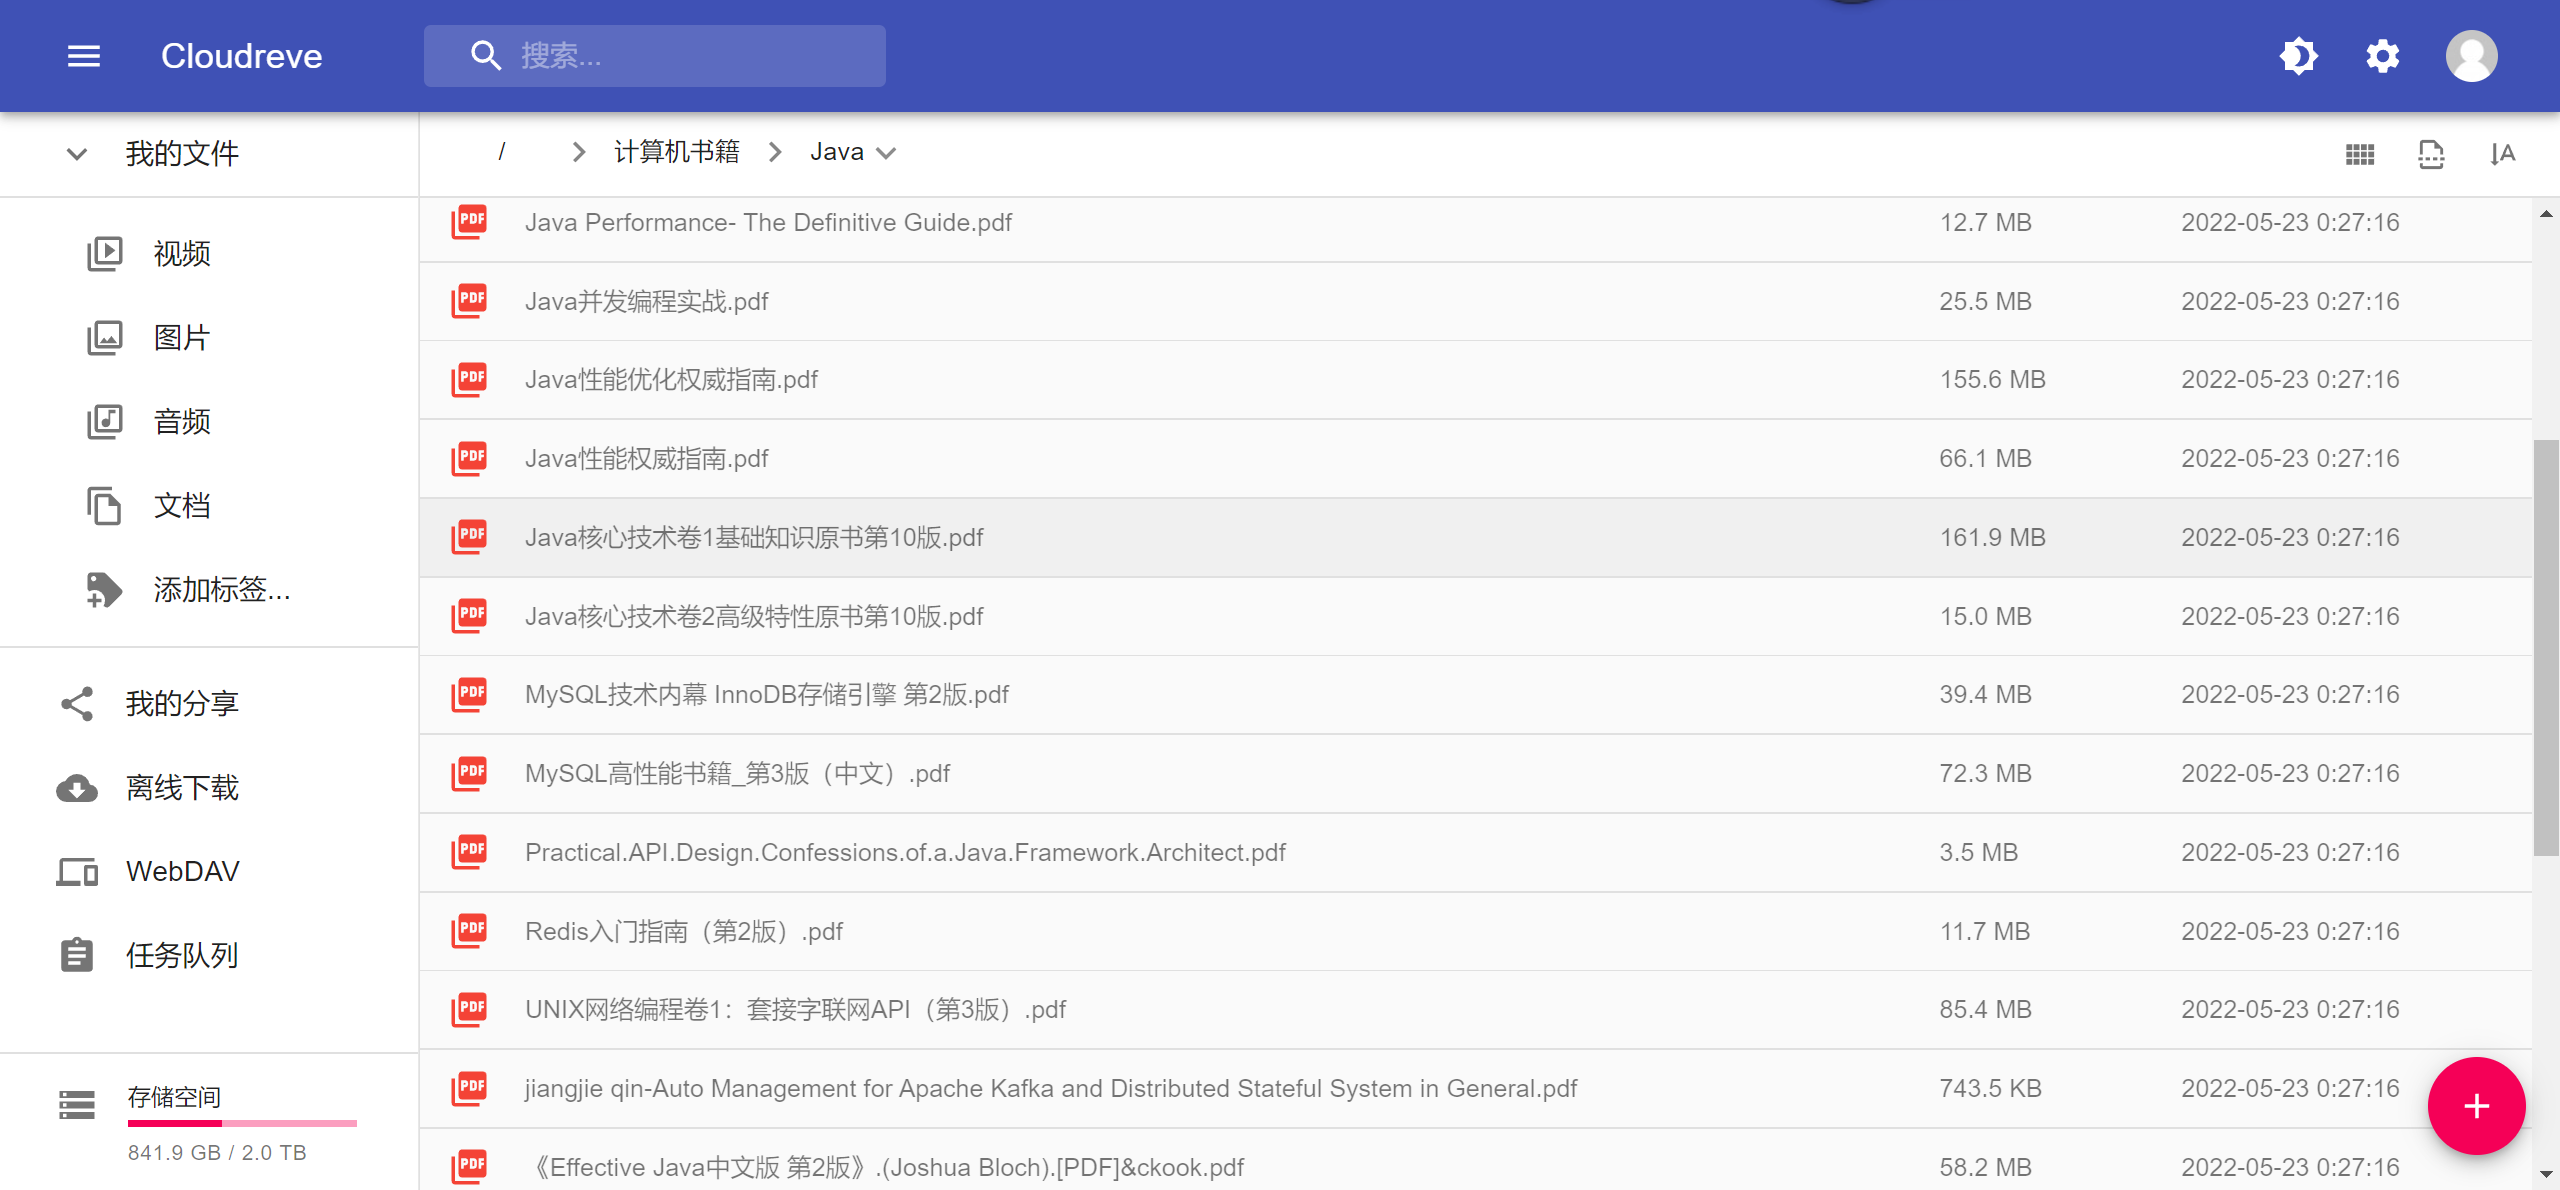Image resolution: width=2560 pixels, height=1190 pixels.
Task: Click PDF icon of Redis入门指南 file
Action: pos(469,931)
